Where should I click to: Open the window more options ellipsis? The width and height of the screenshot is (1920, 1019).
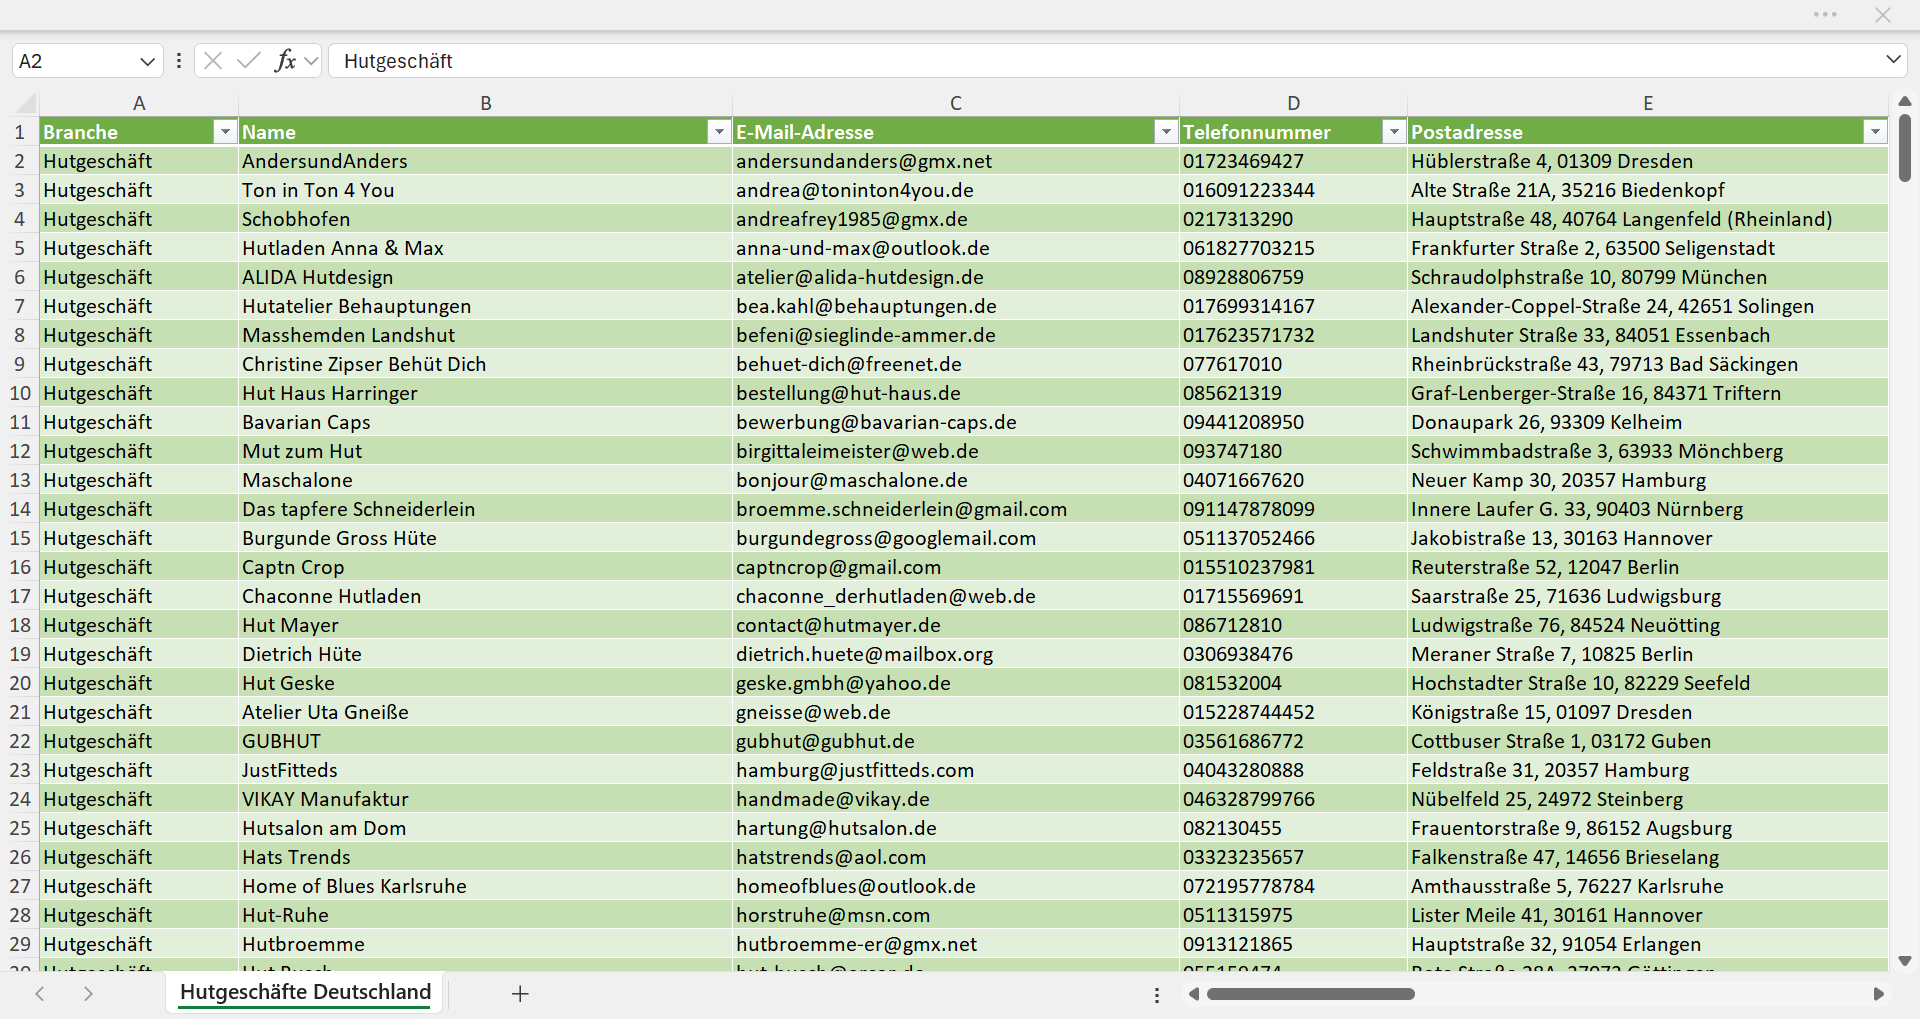pos(1825,14)
